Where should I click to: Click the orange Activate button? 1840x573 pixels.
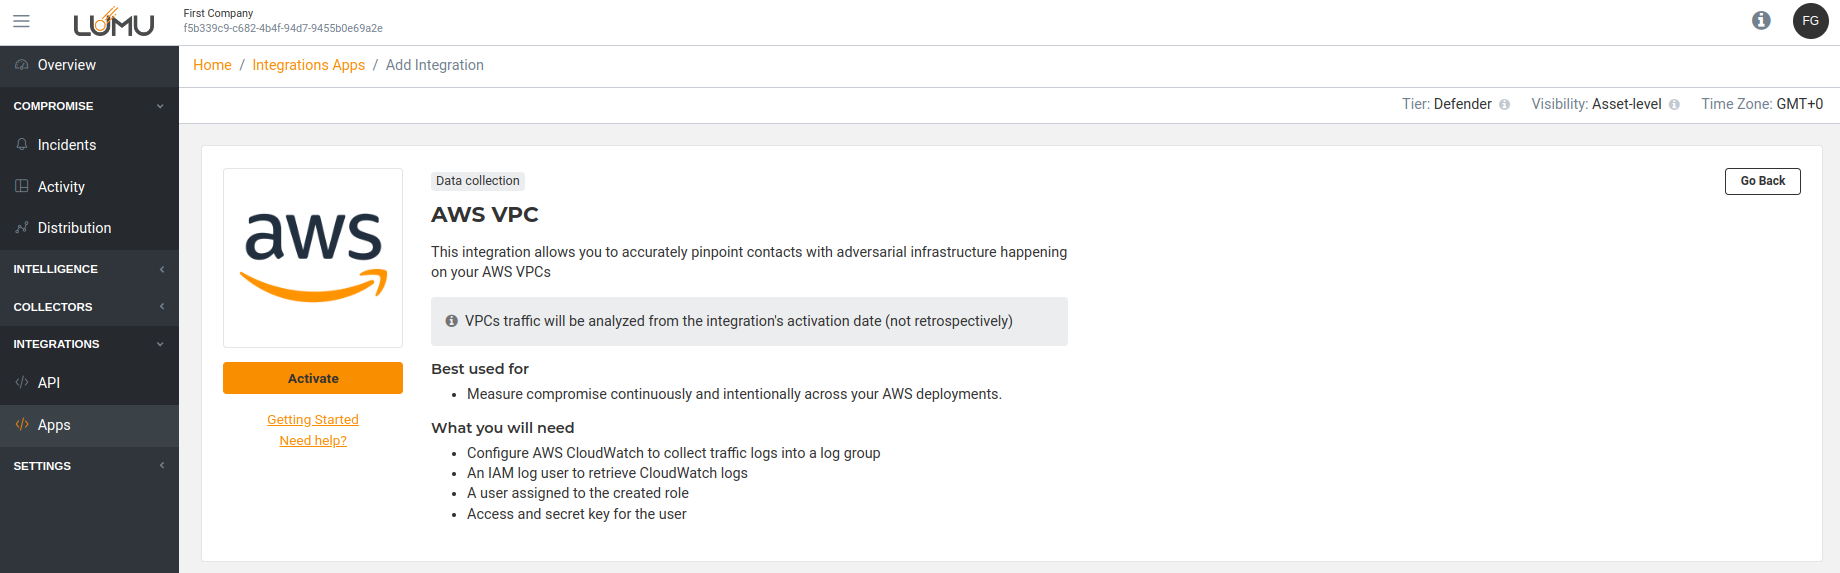(x=313, y=378)
